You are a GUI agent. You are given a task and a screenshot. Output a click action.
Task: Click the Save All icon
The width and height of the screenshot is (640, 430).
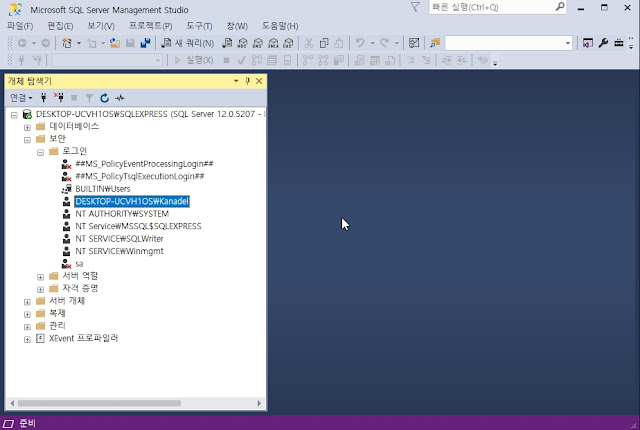145,43
